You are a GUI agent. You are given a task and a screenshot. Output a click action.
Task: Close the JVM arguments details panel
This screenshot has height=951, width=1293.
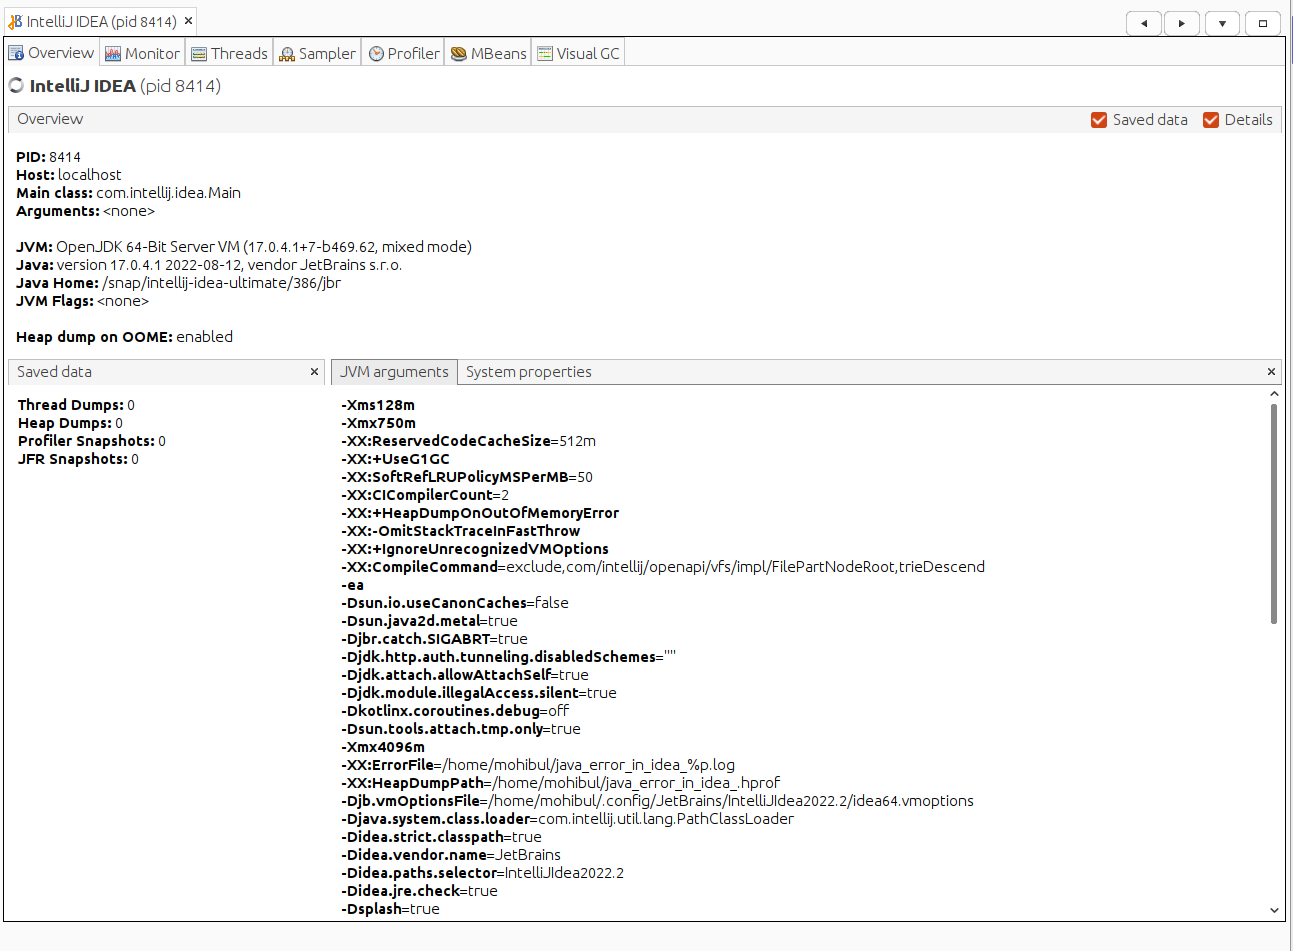1271,372
